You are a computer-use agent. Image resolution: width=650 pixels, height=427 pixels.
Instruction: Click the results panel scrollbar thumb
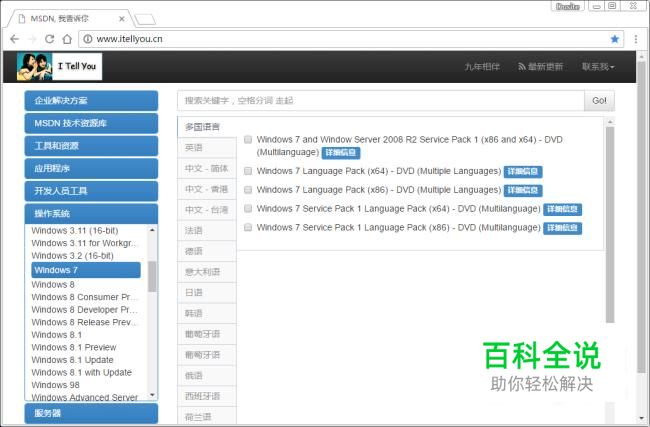[x=609, y=225]
